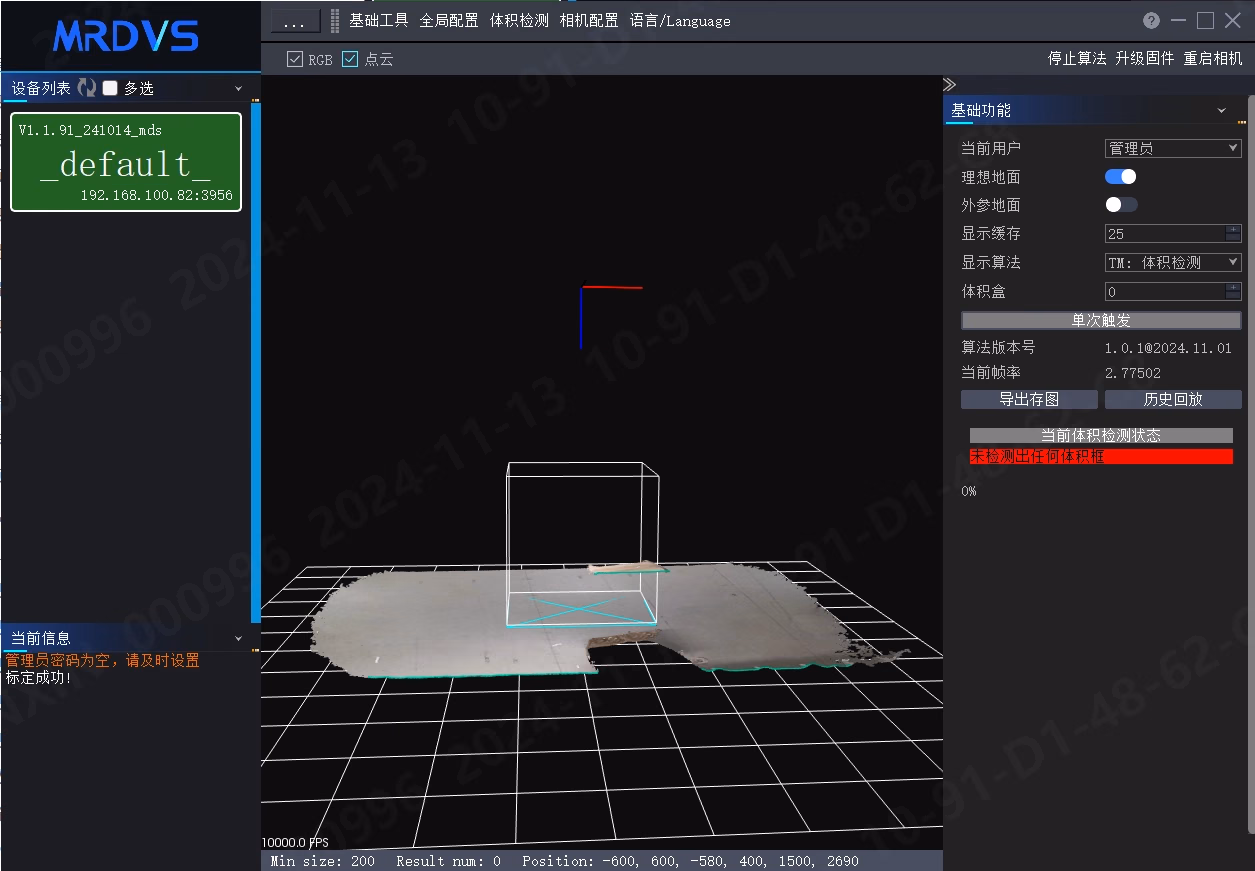Image resolution: width=1255 pixels, height=871 pixels.
Task: Click the Result num: 0 status entry
Action: (x=448, y=861)
